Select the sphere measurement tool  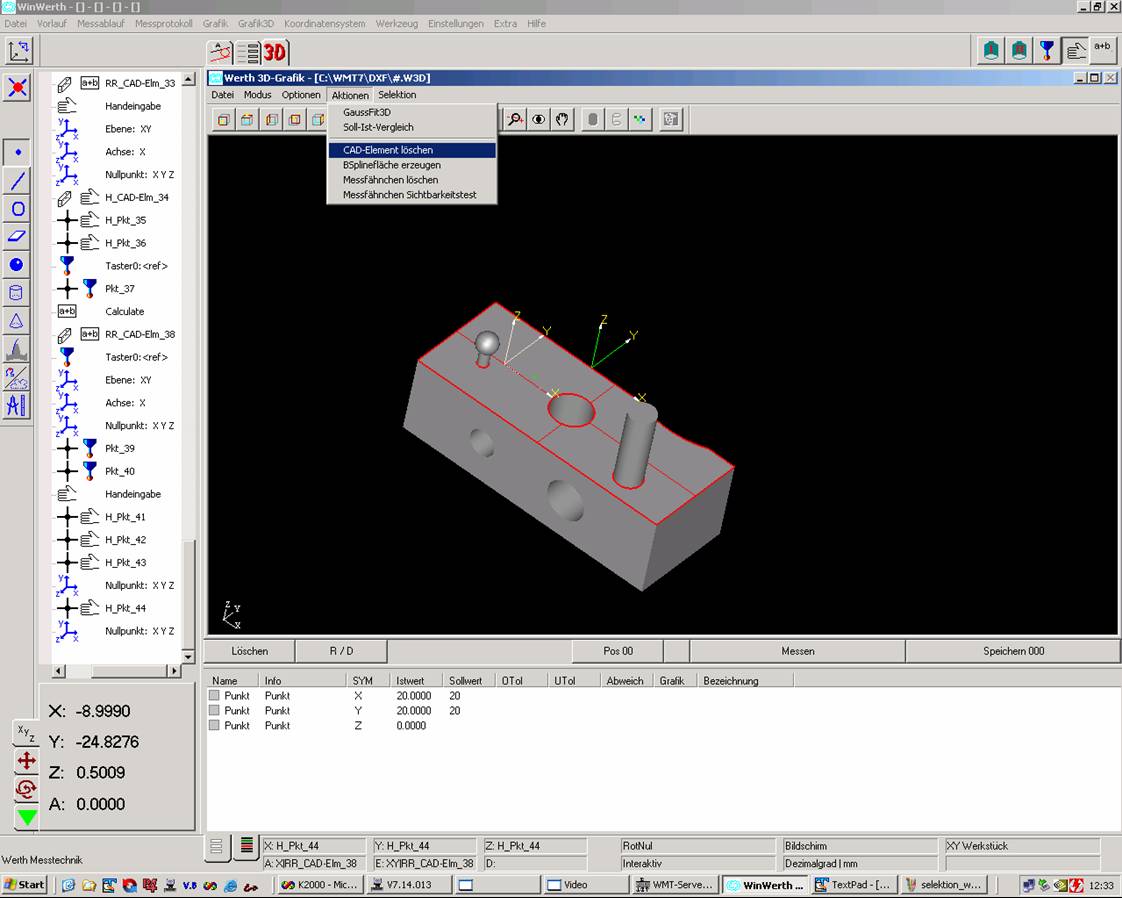click(16, 264)
